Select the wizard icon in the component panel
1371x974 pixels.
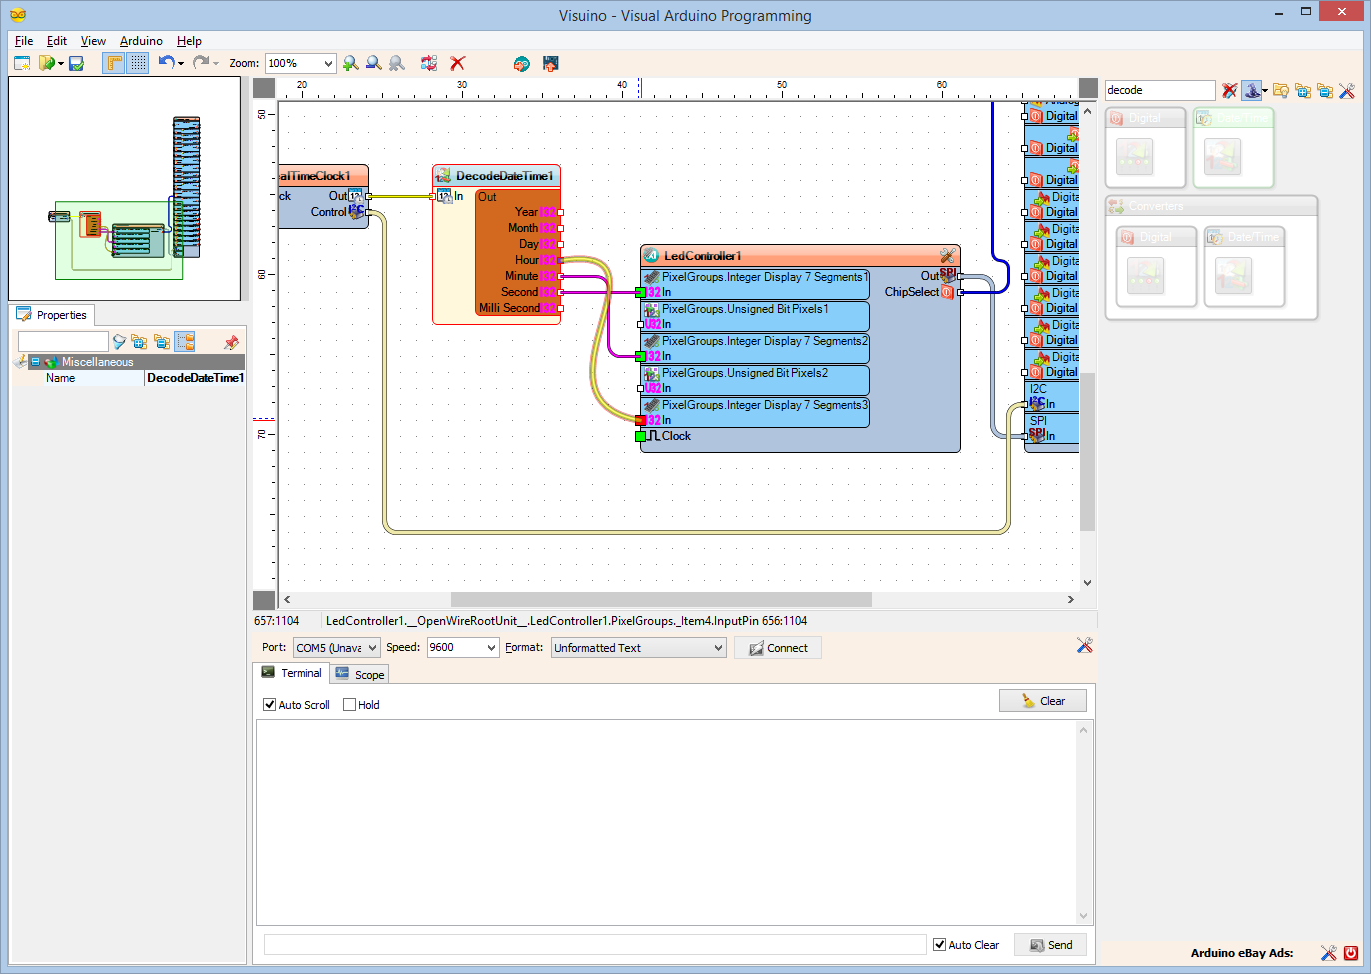click(1252, 90)
